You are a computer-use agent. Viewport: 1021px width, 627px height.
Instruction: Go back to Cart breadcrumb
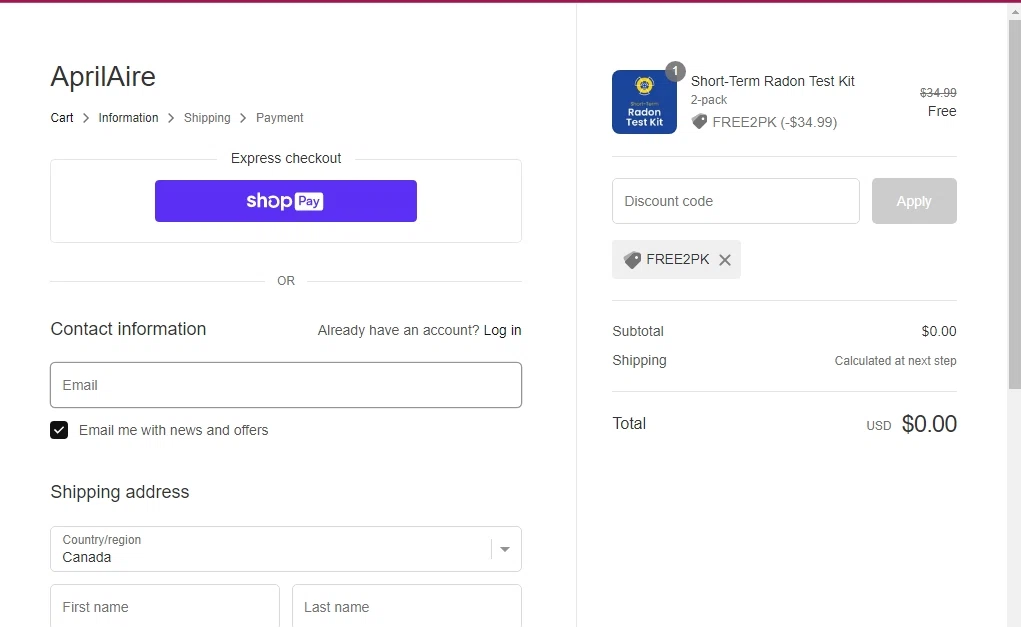tap(62, 118)
